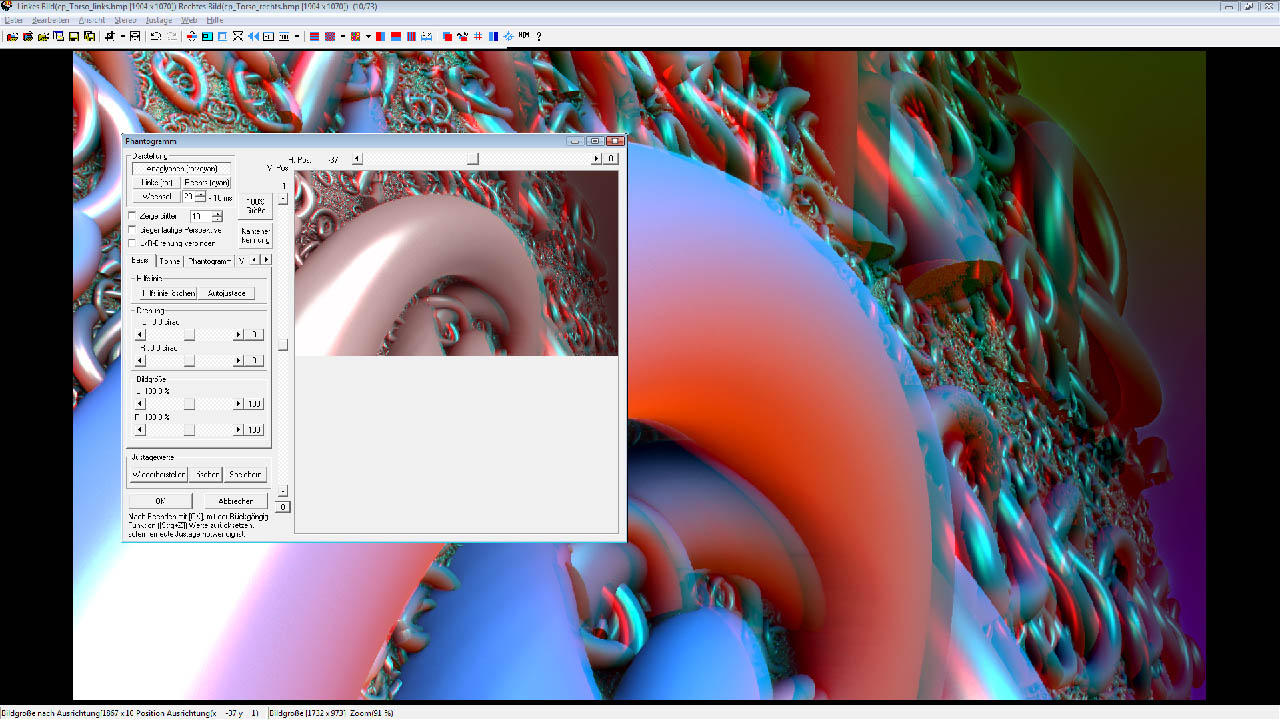Viewport: 1280px width, 720px height.
Task: Click the multicolor anaglyph grid toolbar icon
Action: click(x=355, y=36)
